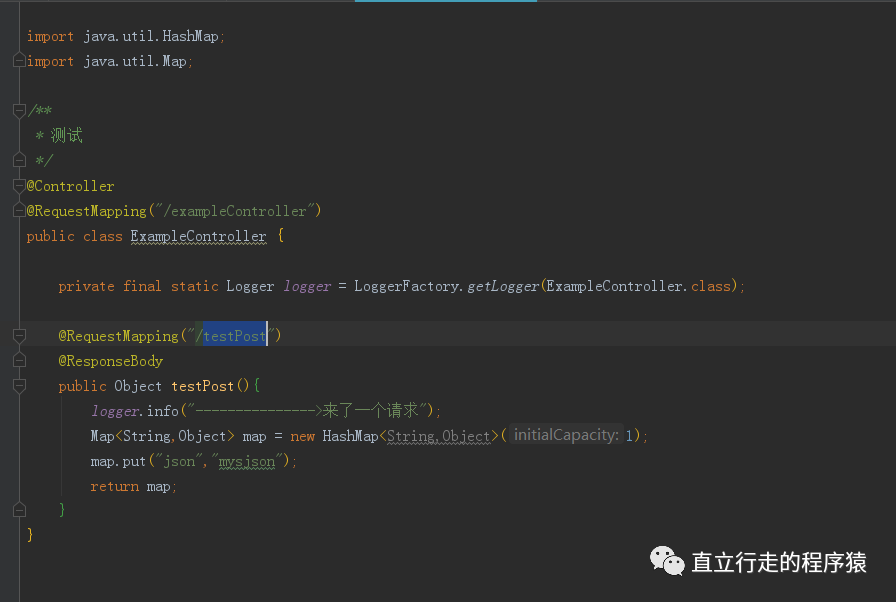Click the "json" key string literal
This screenshot has height=602, width=896.
tap(179, 461)
